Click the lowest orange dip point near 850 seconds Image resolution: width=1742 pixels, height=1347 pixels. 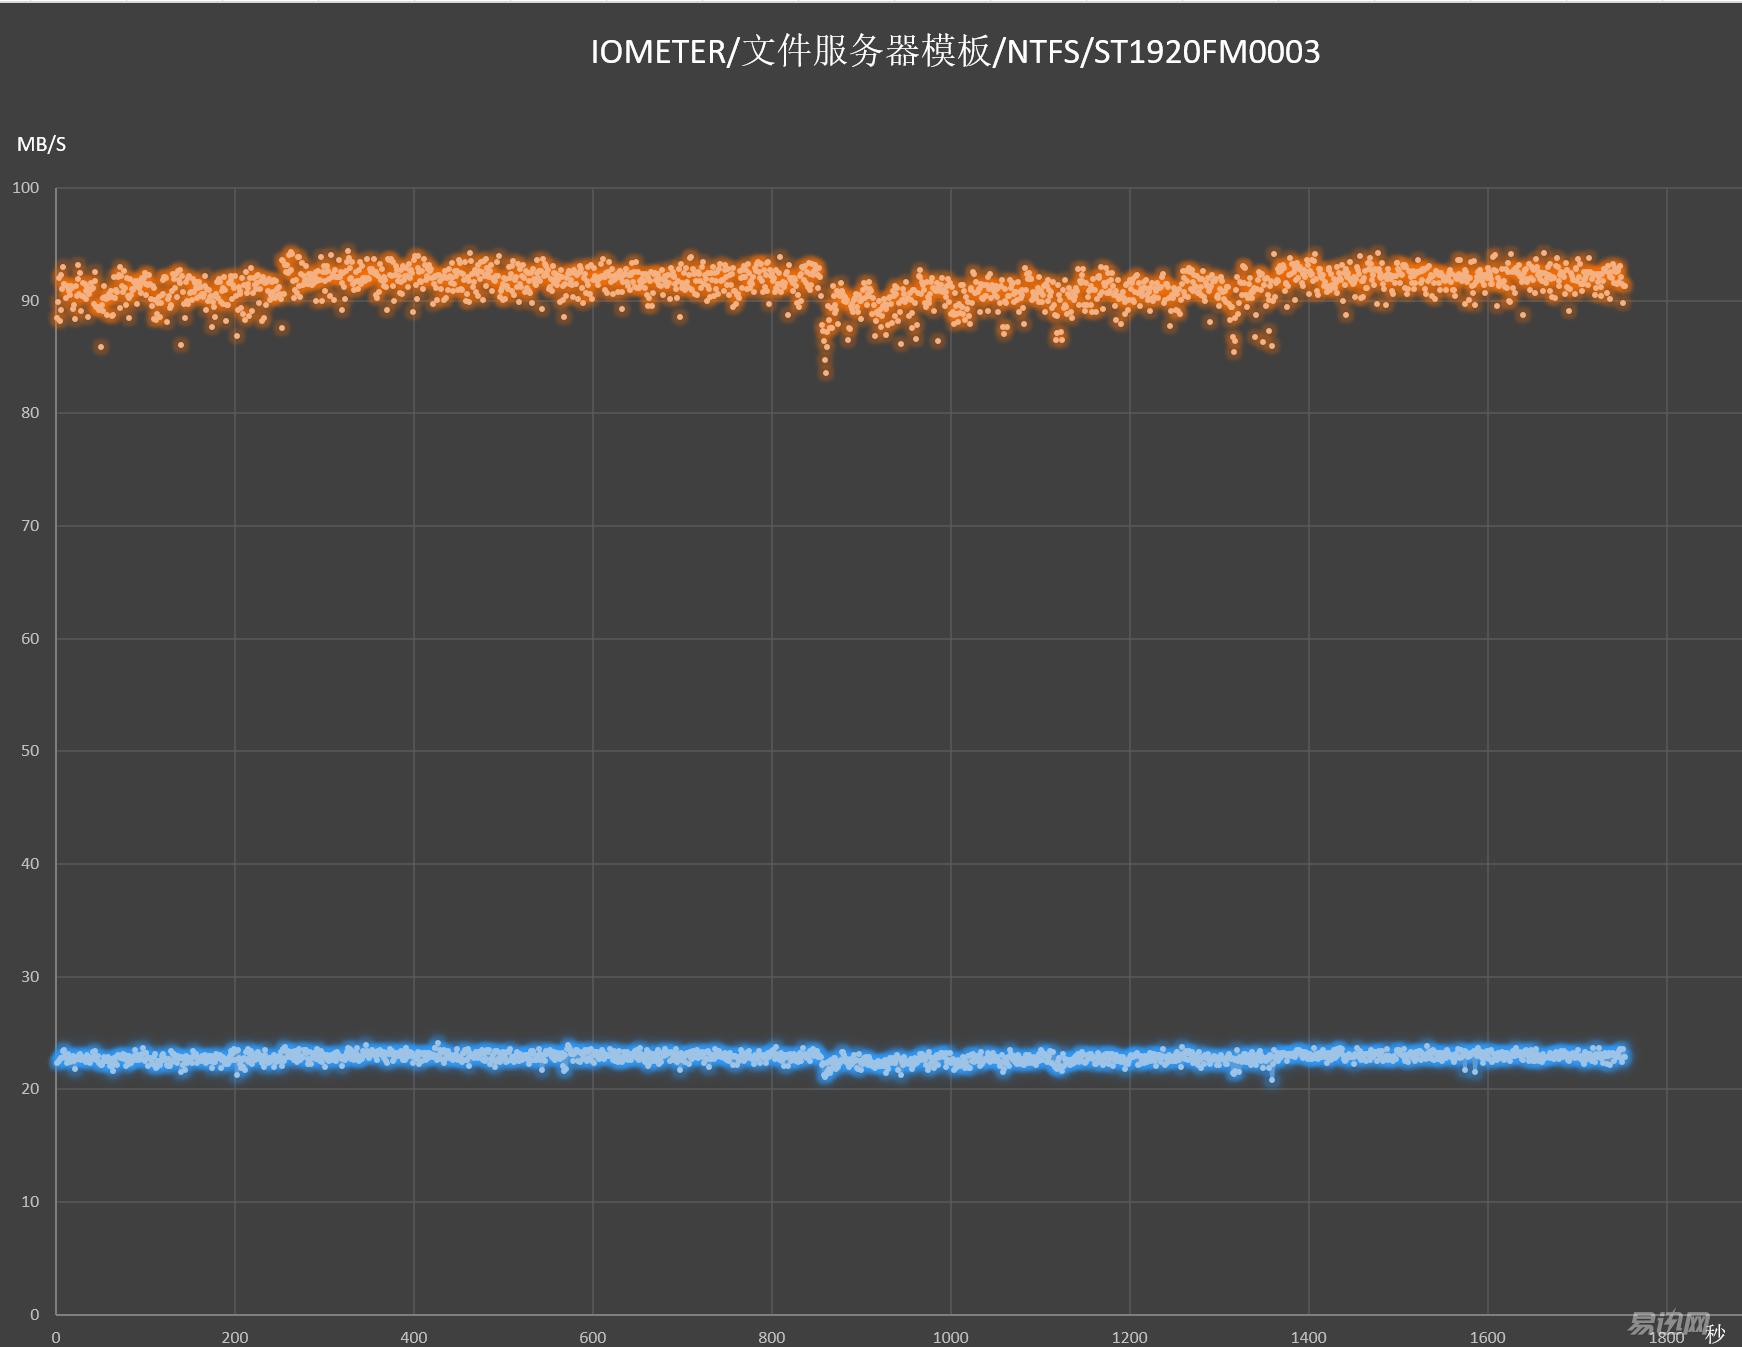[825, 373]
